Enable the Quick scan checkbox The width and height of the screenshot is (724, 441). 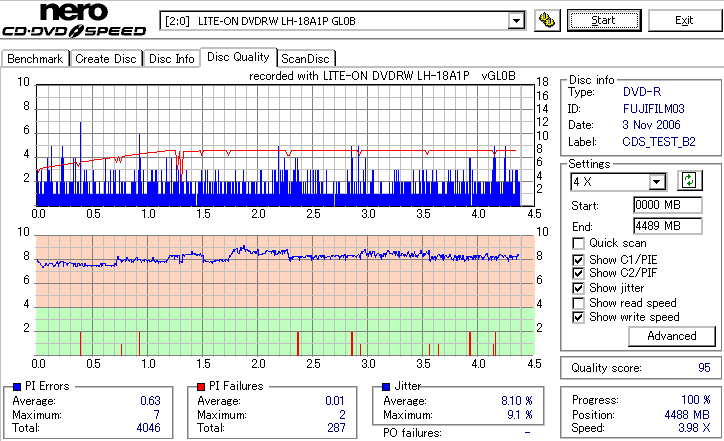(x=578, y=243)
